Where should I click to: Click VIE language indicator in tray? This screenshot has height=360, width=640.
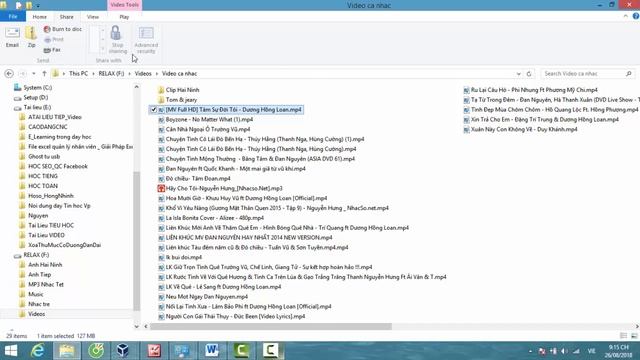[x=591, y=351]
